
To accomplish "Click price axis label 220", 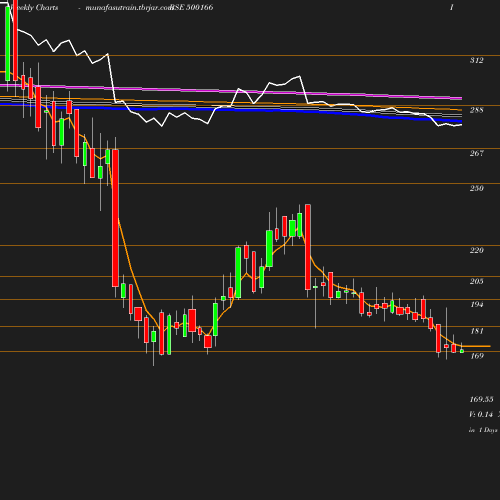I will 476,250.
